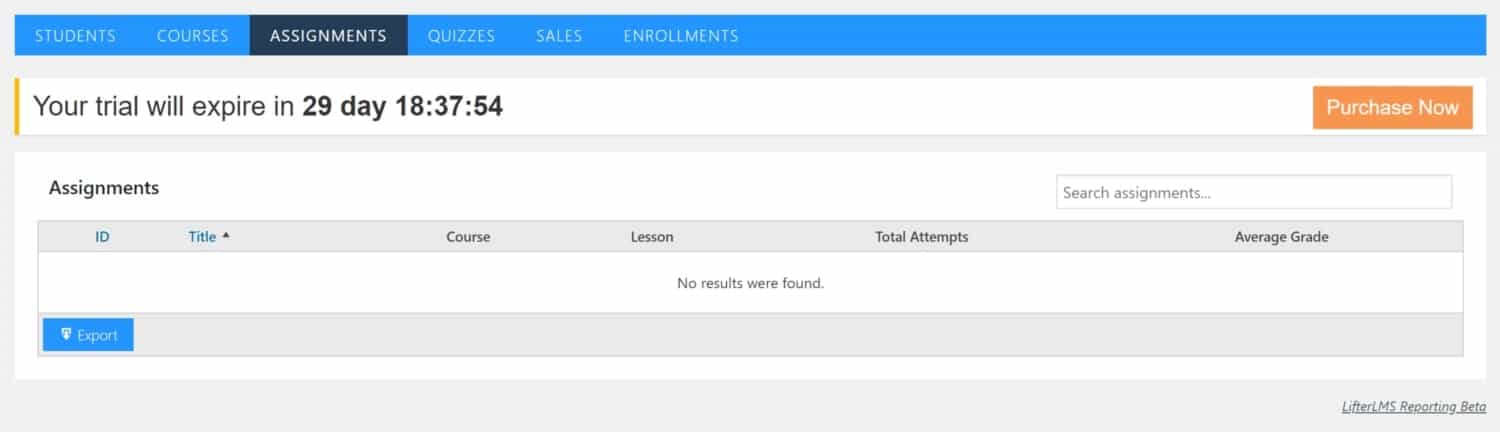
Task: Click the trial expiration countdown timer
Action: (402, 106)
